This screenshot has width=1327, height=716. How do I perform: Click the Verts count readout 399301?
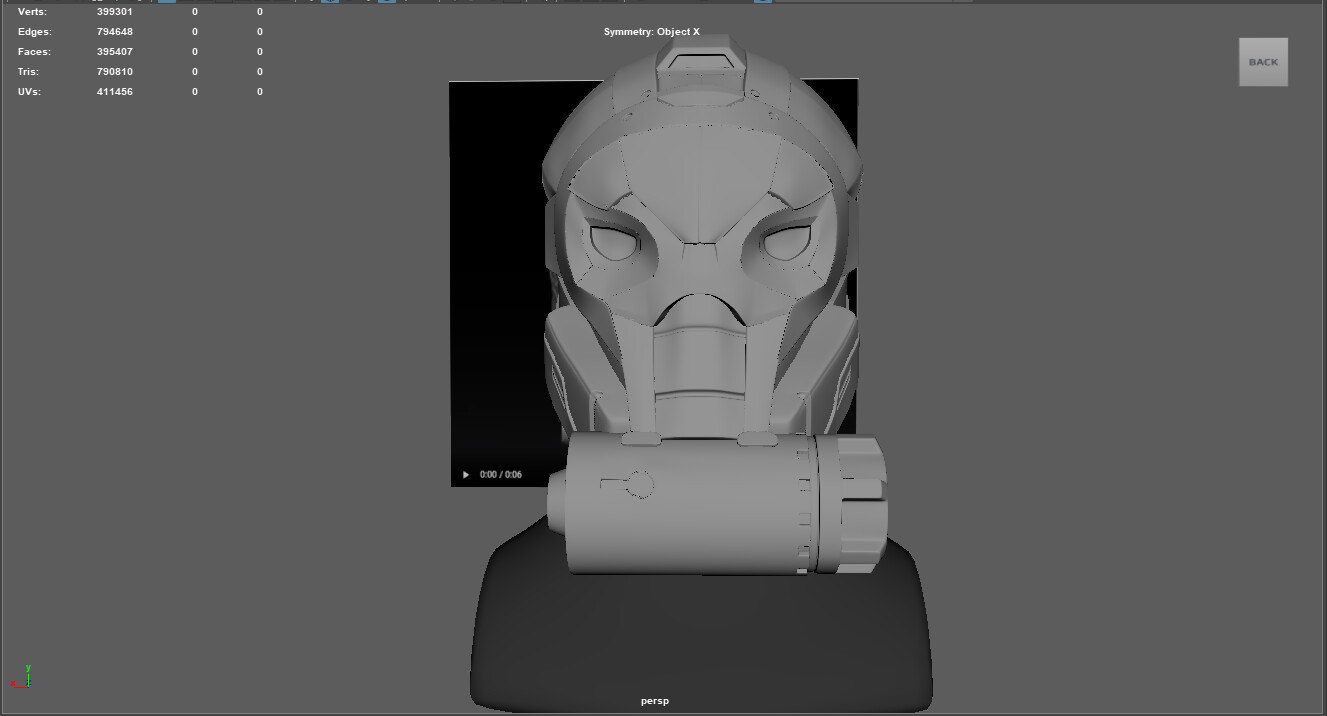[x=113, y=11]
